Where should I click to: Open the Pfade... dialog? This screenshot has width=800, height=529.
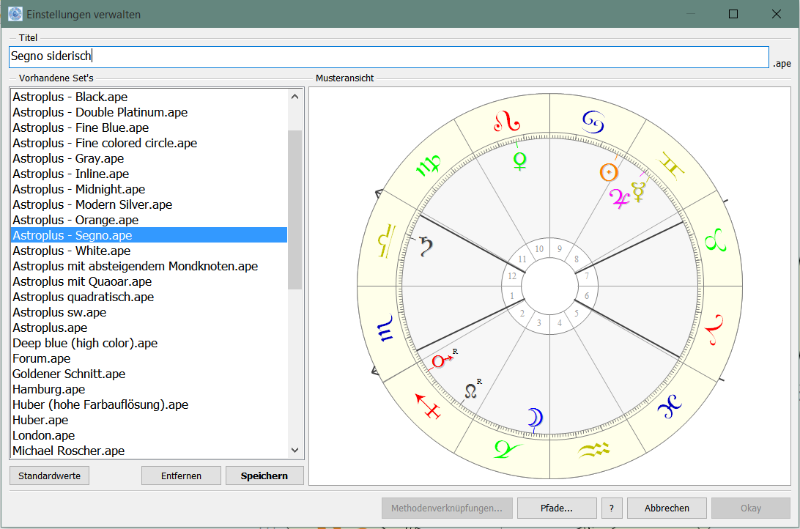[557, 508]
